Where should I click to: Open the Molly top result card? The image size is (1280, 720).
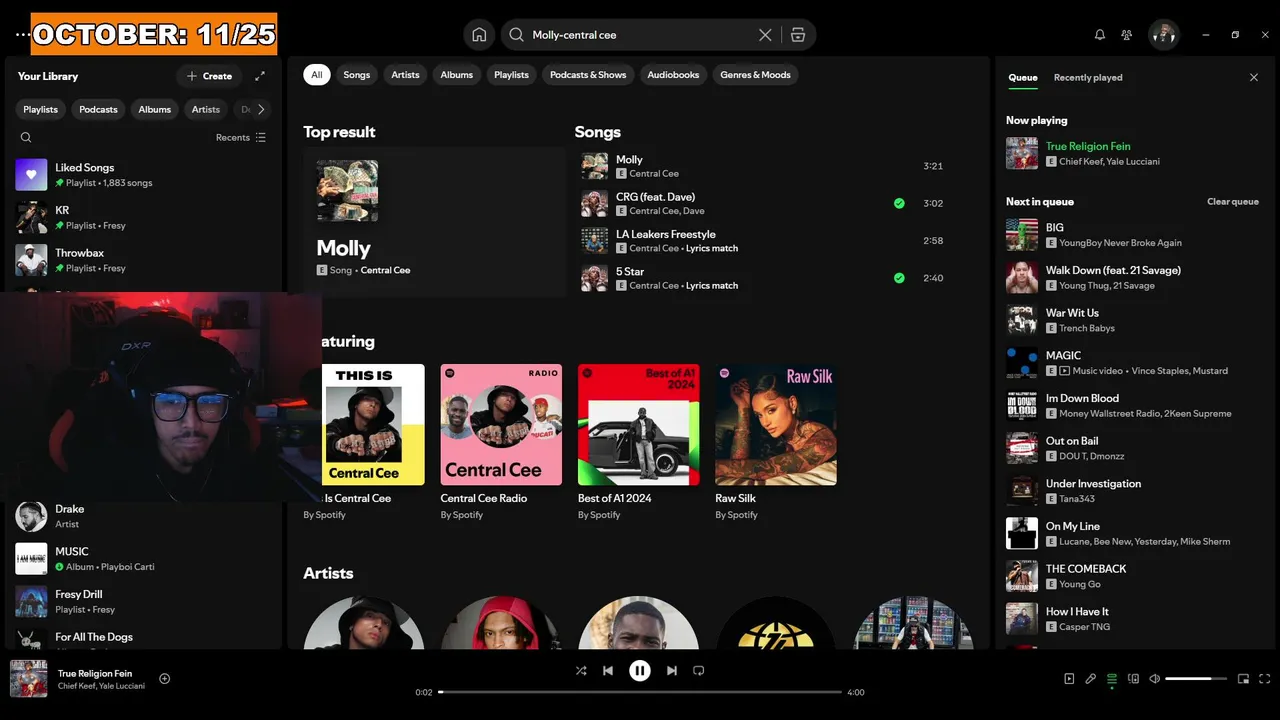[434, 222]
